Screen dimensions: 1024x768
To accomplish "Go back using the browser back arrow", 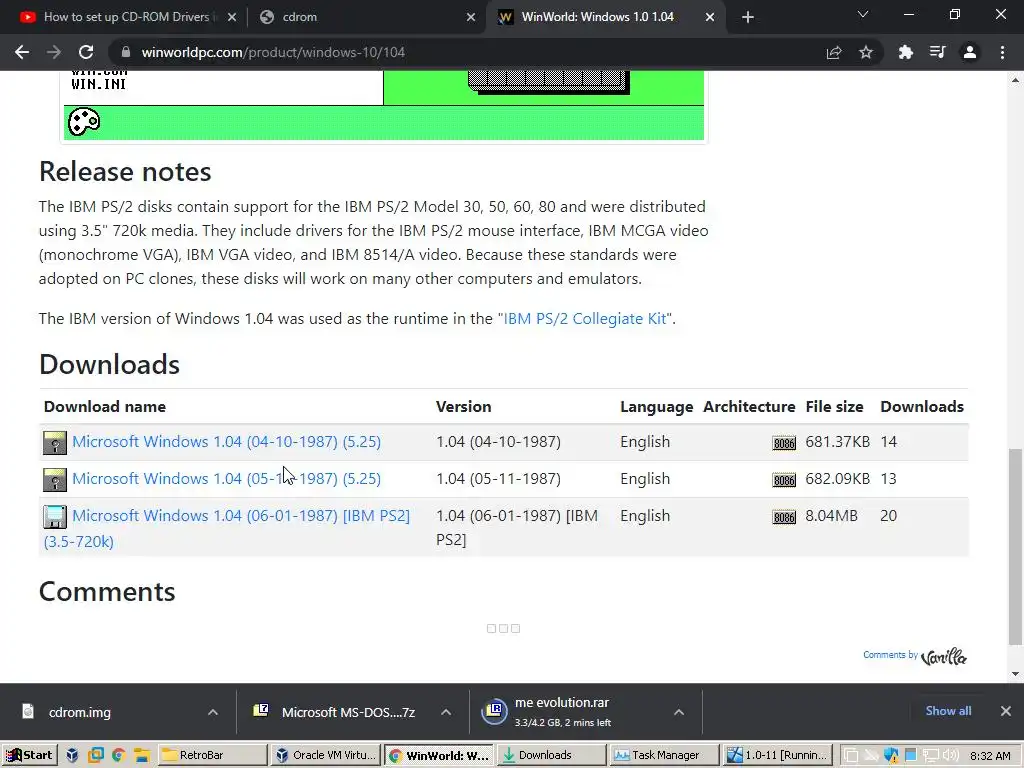I will coord(22,52).
